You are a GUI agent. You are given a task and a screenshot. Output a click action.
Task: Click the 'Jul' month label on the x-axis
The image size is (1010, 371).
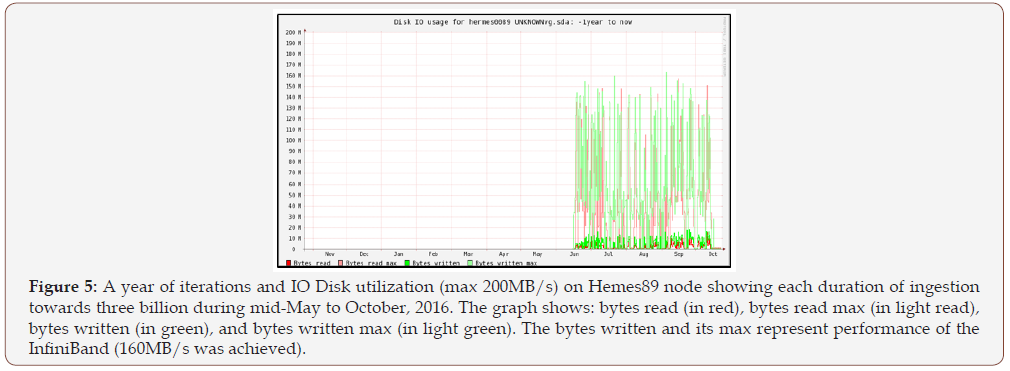tap(608, 254)
